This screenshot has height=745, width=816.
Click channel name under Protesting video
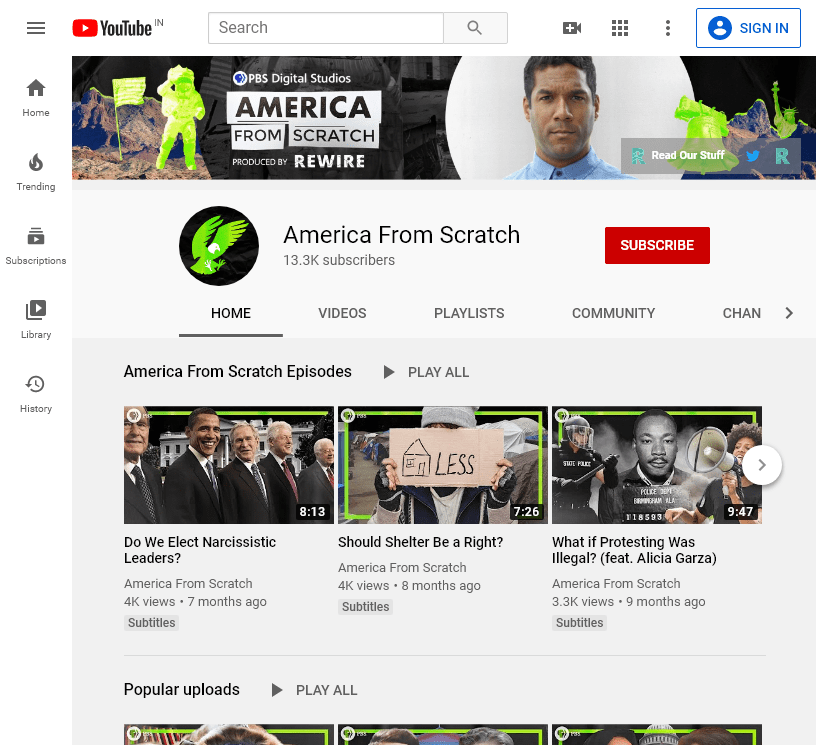(x=616, y=584)
